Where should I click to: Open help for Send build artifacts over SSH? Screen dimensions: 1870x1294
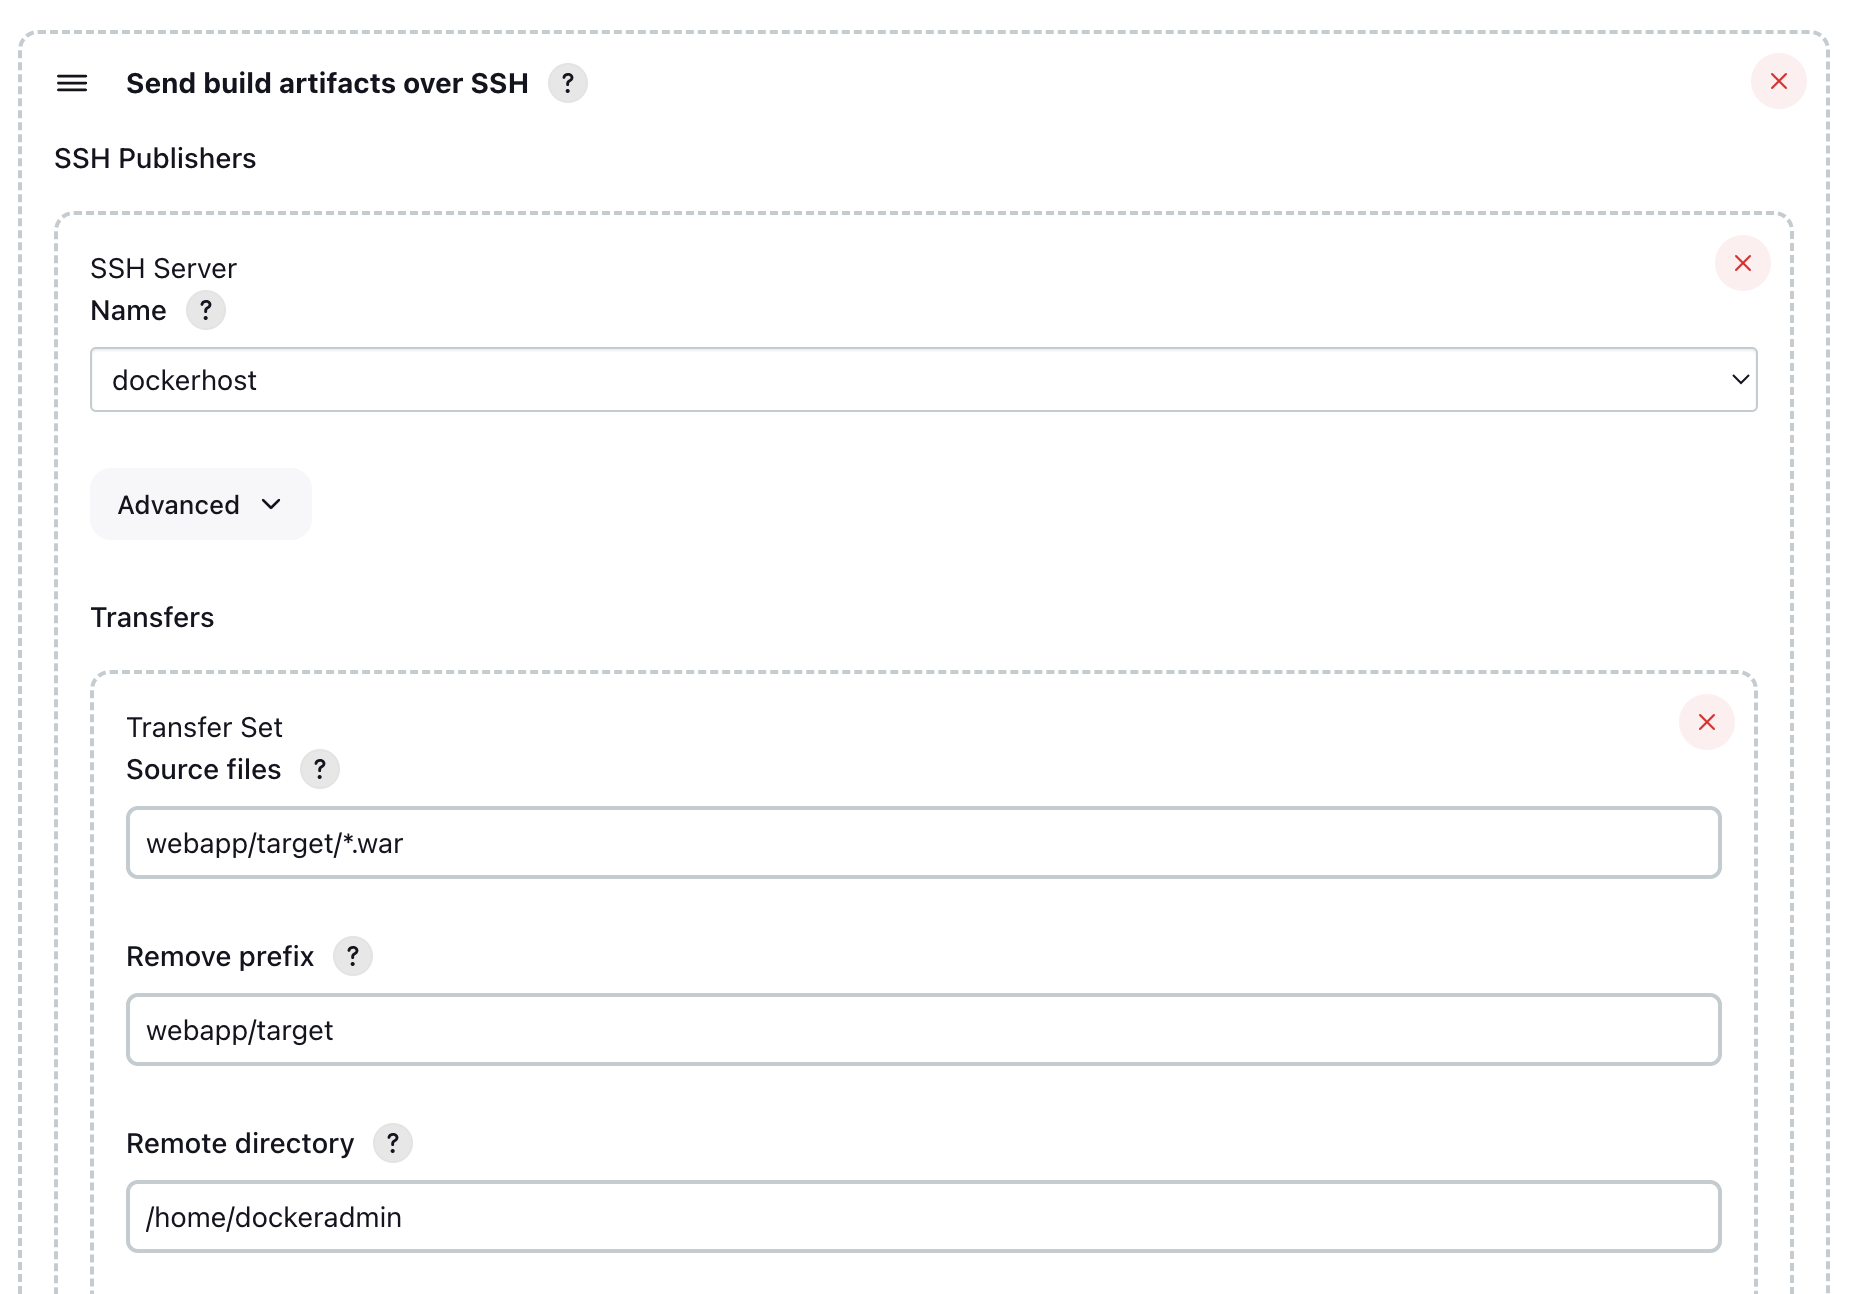click(567, 84)
